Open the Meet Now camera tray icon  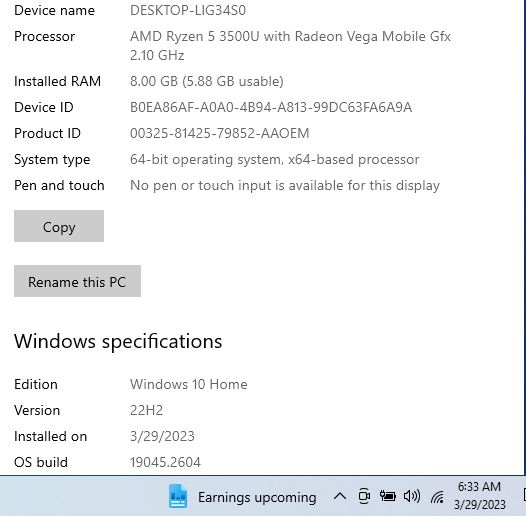364,496
